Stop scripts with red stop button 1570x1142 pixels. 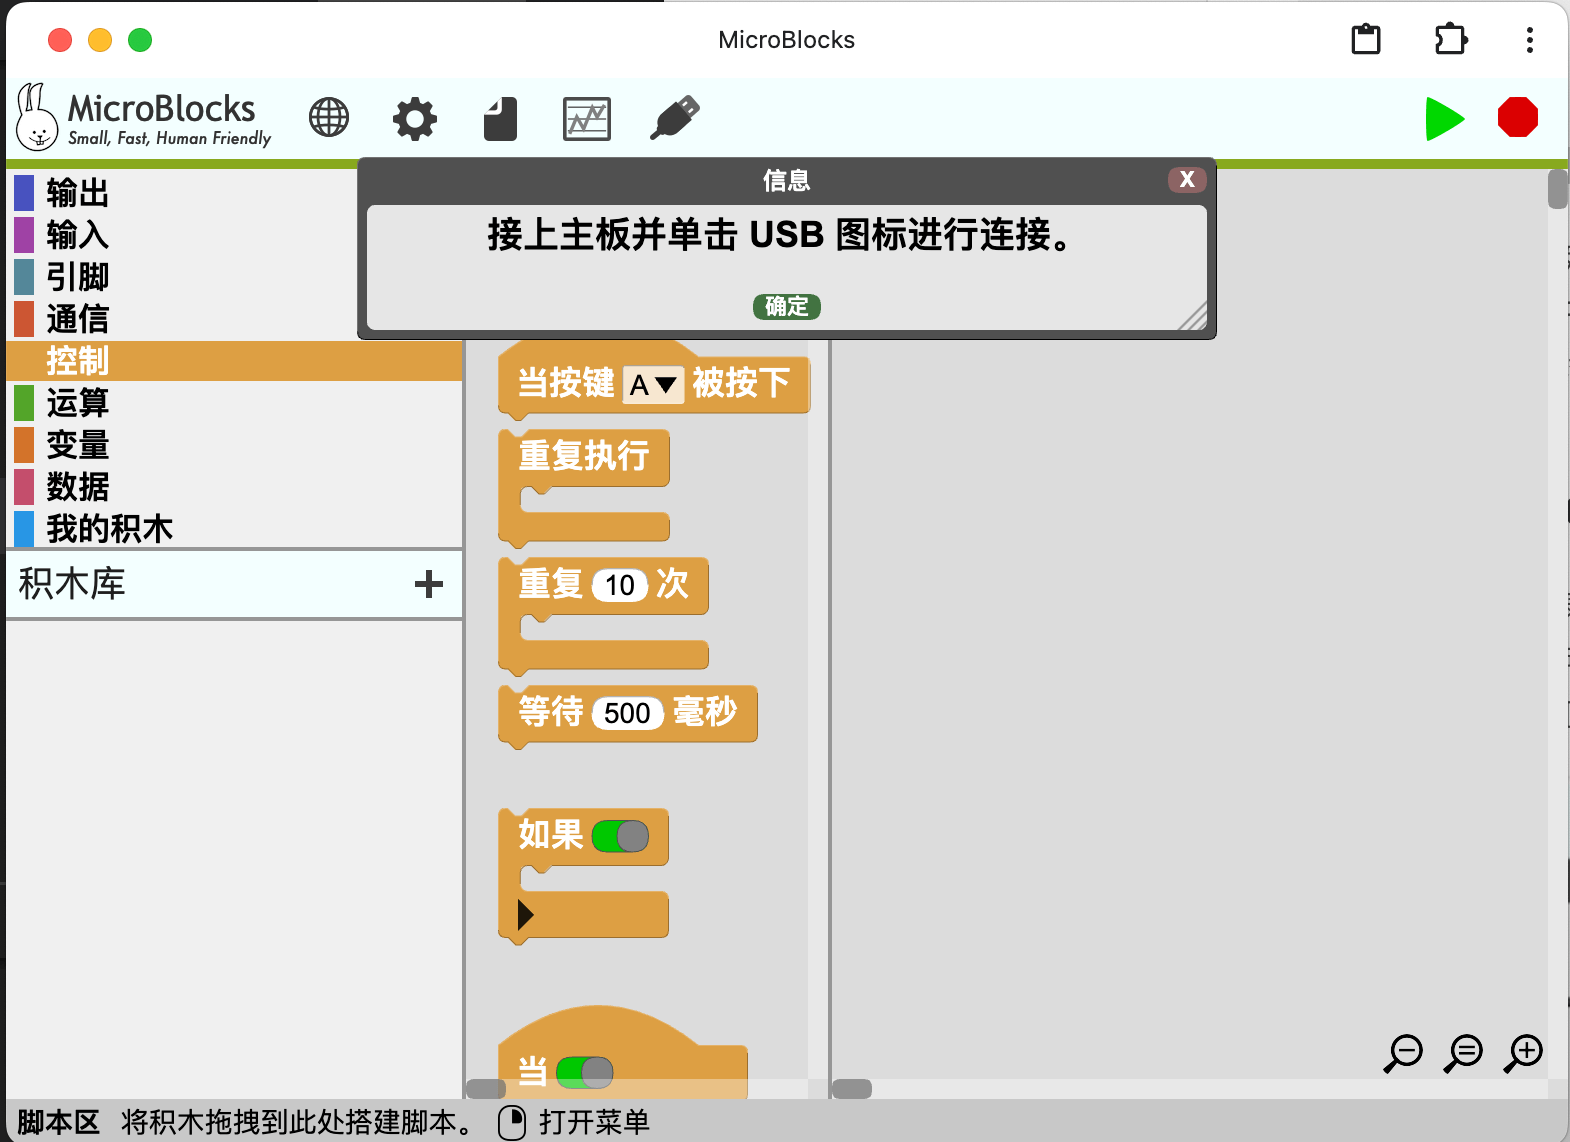pyautogui.click(x=1518, y=117)
